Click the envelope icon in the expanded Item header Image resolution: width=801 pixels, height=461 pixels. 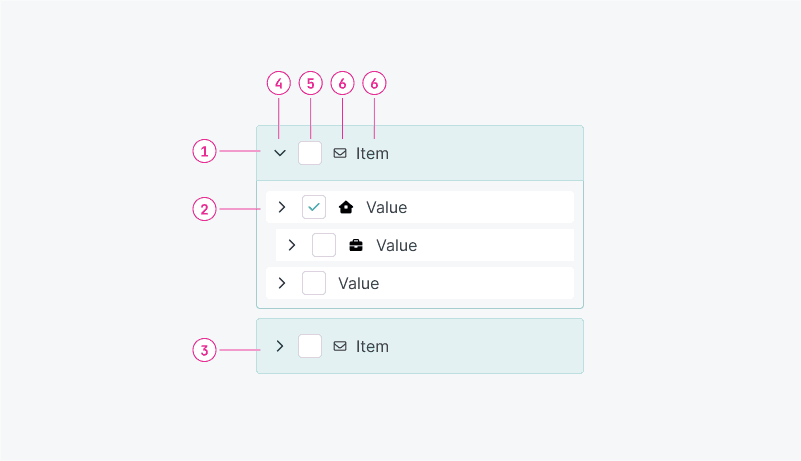pos(340,153)
